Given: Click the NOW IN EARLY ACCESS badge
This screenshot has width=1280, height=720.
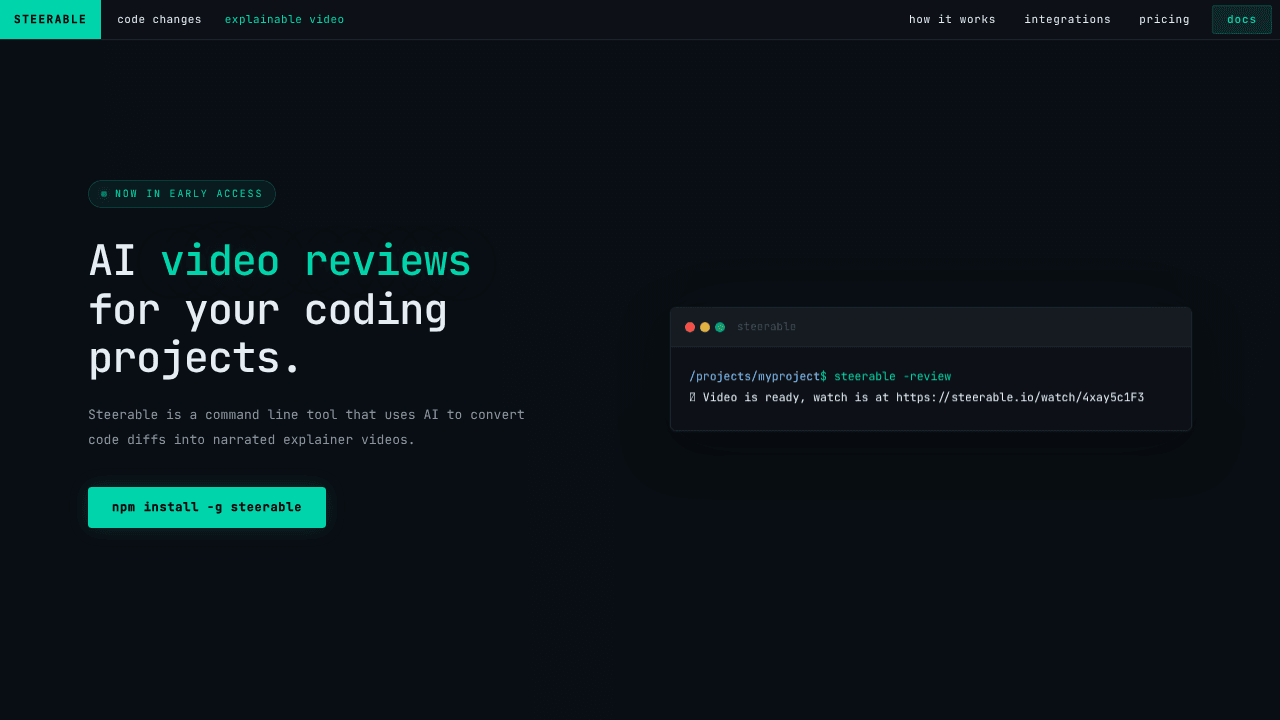Looking at the screenshot, I should [182, 194].
